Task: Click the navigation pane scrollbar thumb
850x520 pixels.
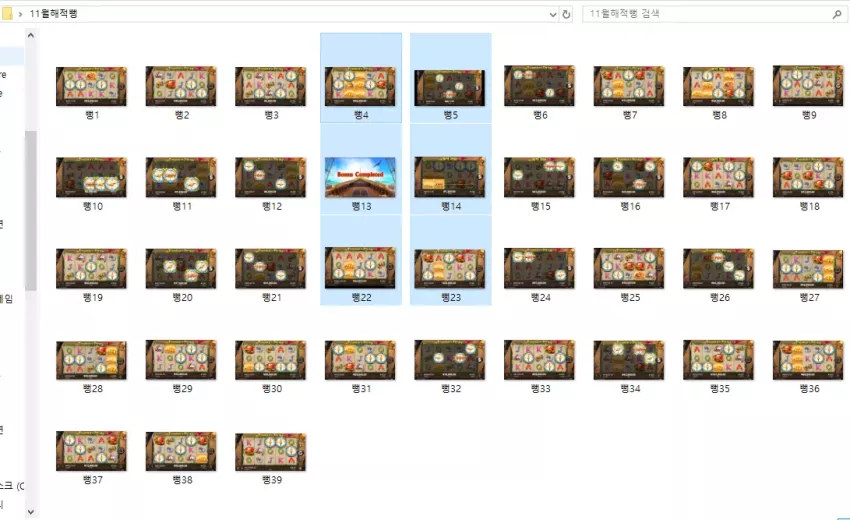Action: point(30,210)
